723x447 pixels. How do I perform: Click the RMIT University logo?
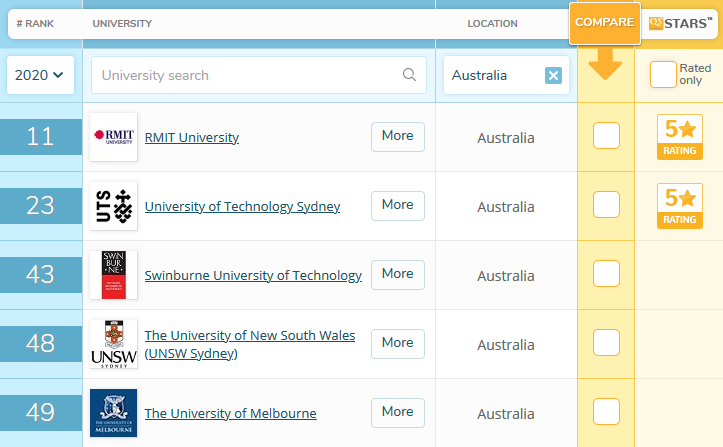pos(113,137)
